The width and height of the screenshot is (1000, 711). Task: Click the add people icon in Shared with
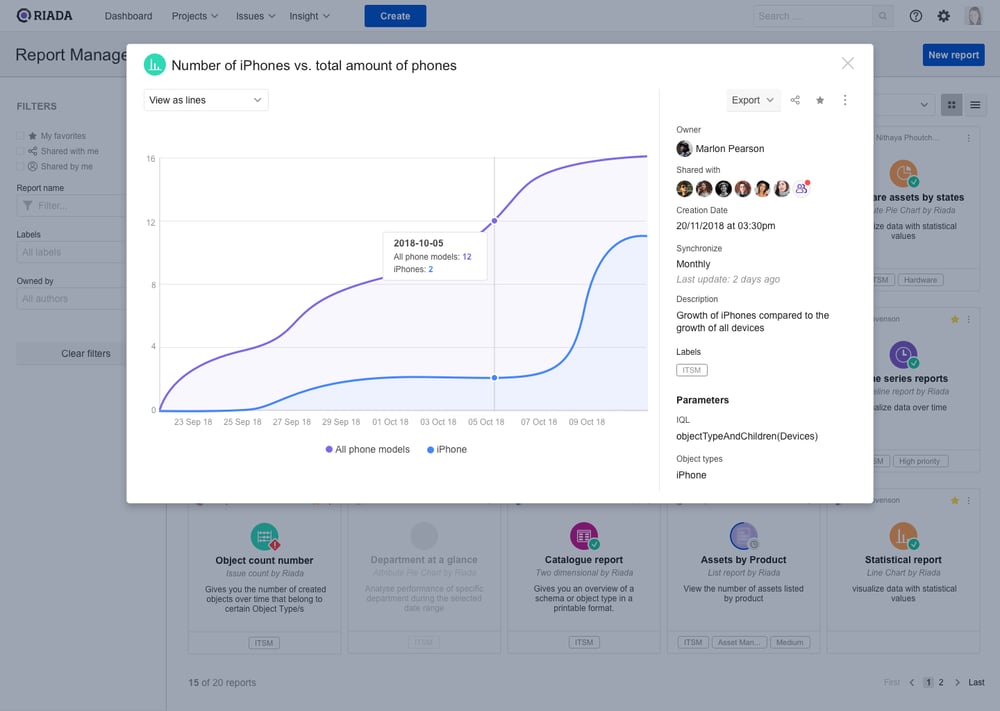(802, 189)
